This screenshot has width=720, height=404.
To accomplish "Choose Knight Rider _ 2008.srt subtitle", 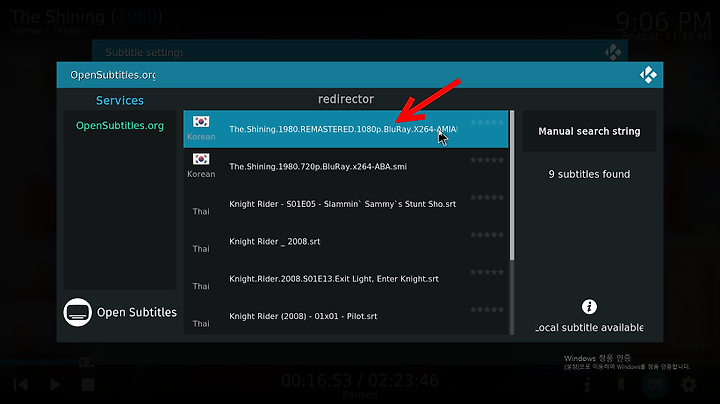I will point(345,241).
